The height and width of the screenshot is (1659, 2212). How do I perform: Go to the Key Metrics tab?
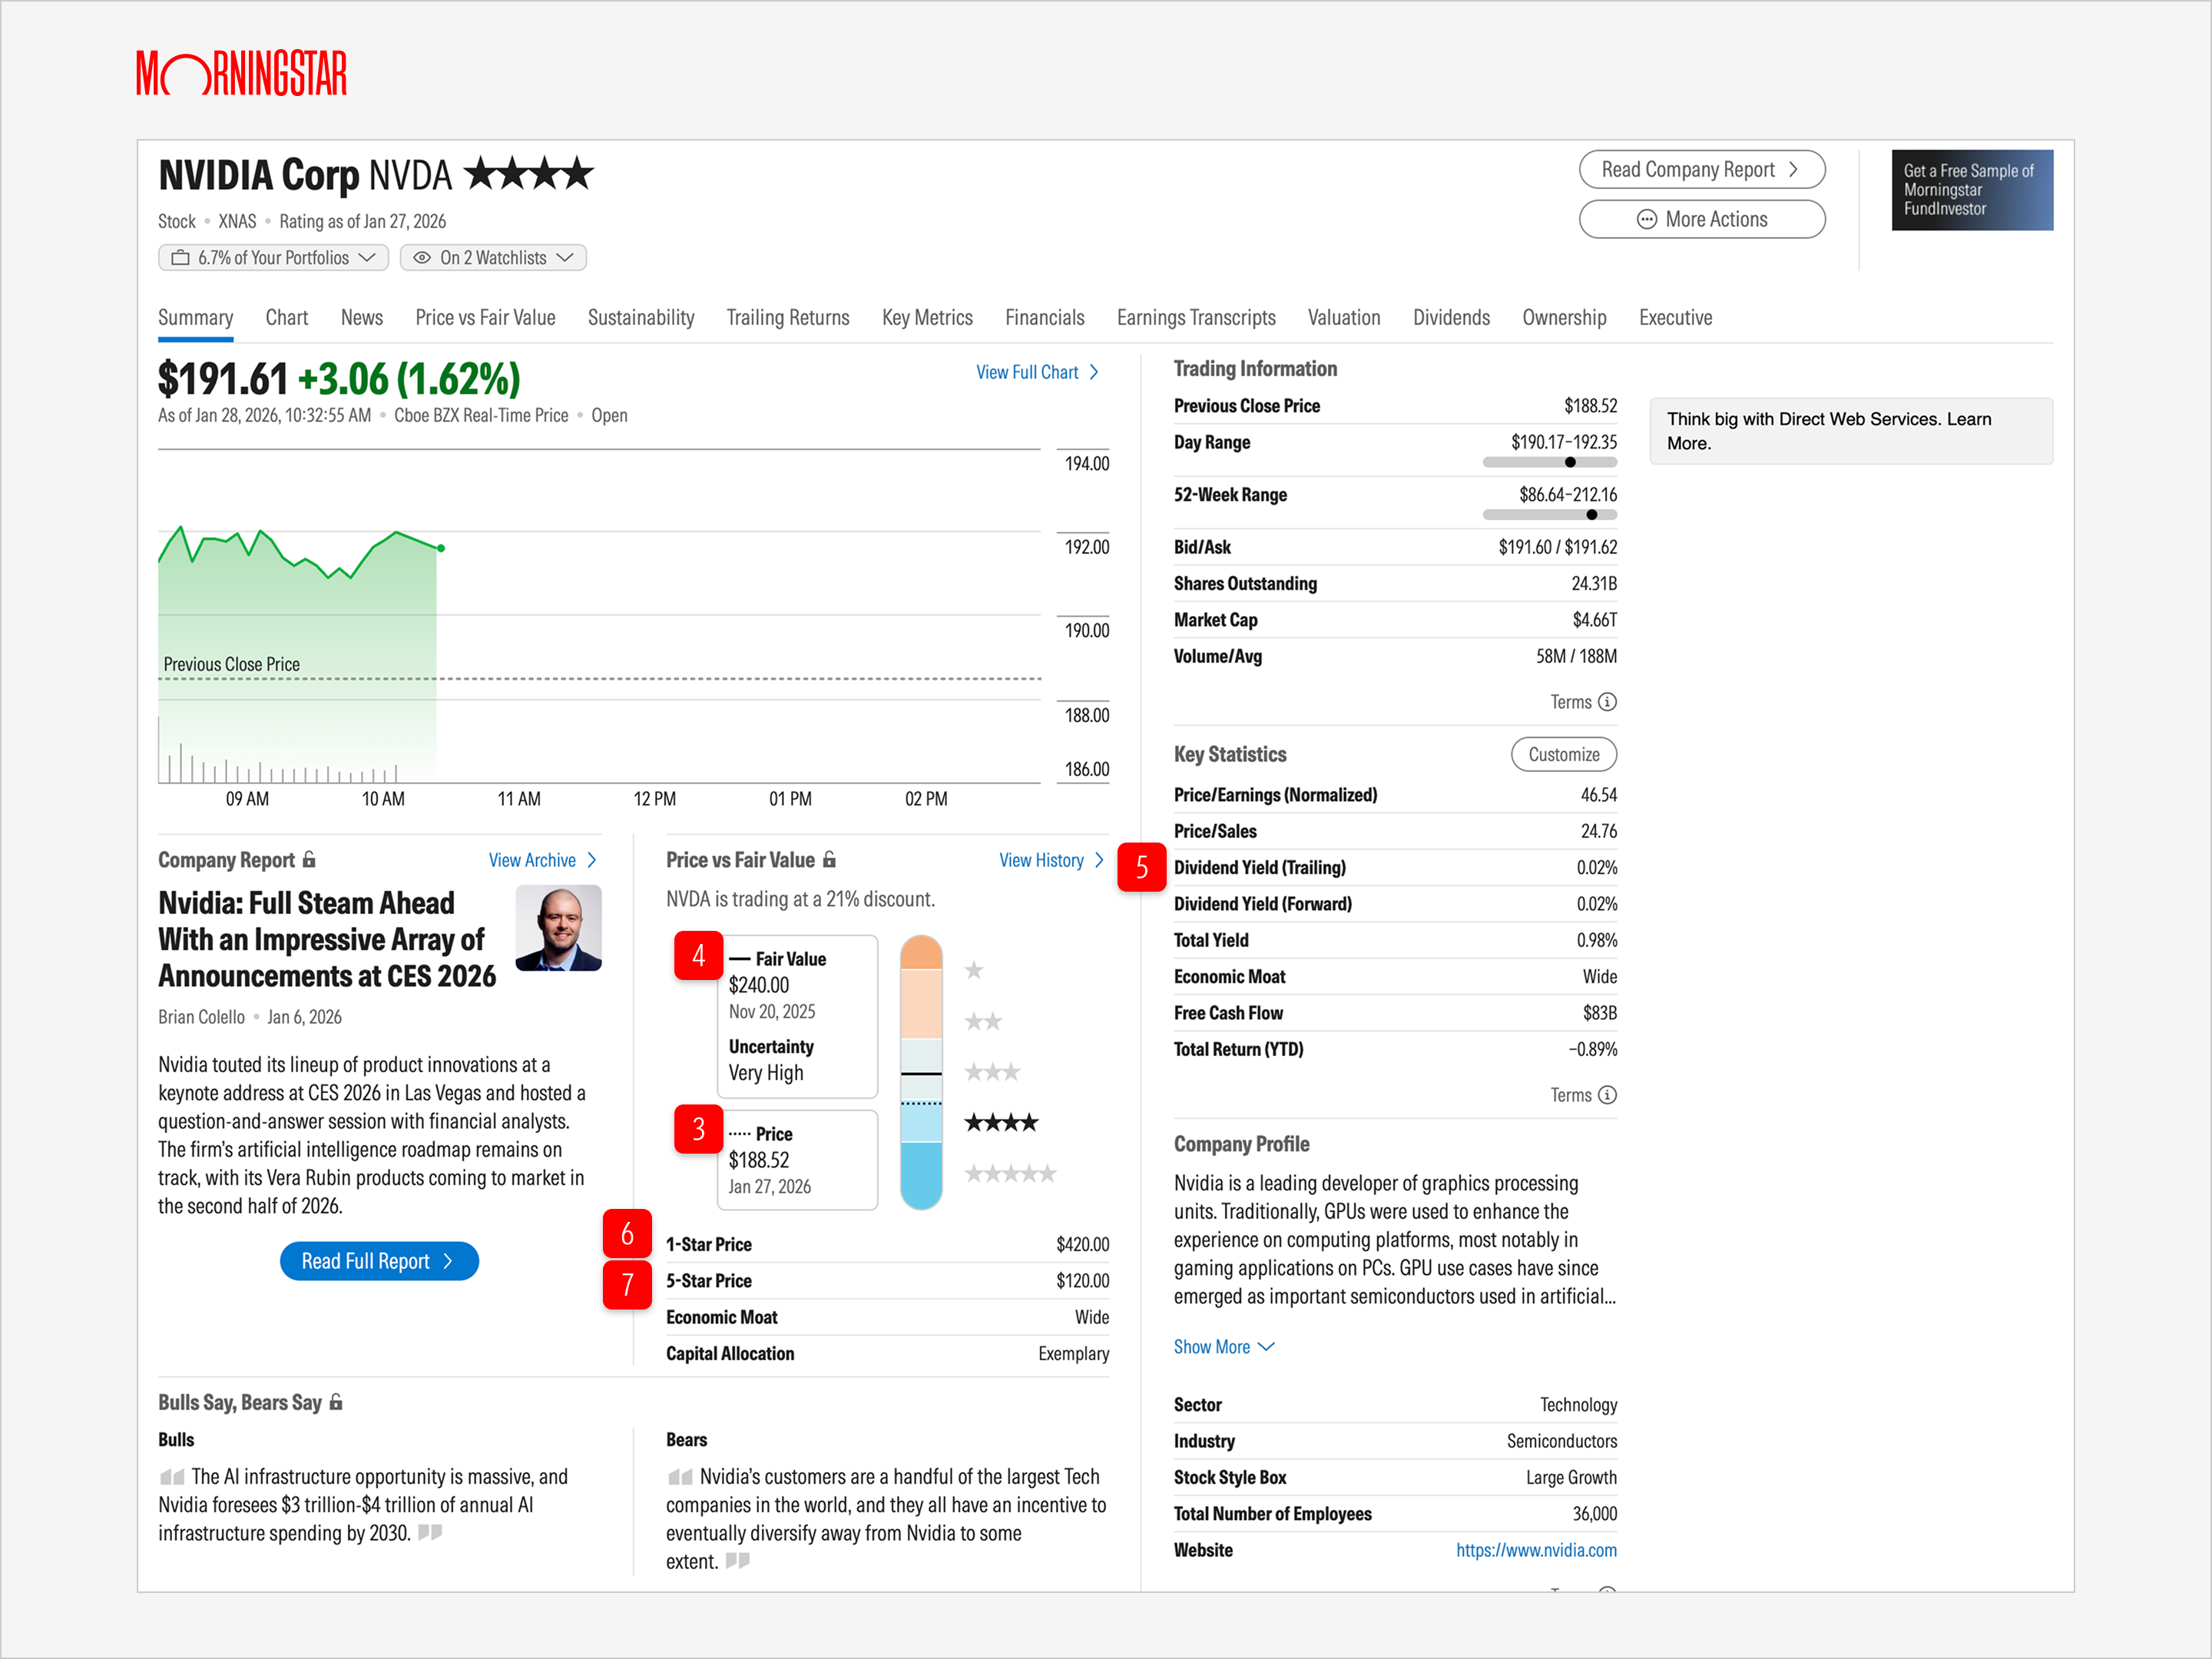pyautogui.click(x=927, y=318)
